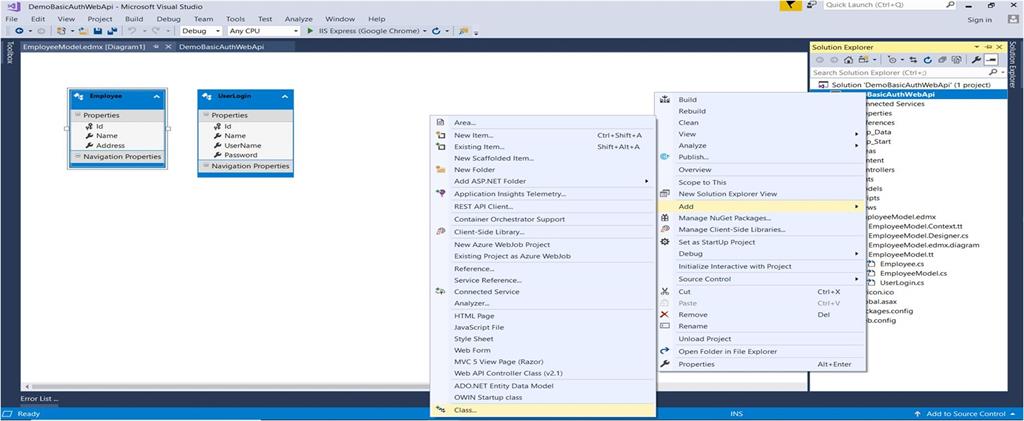Click Solution Explorer Home icon

tap(848, 59)
